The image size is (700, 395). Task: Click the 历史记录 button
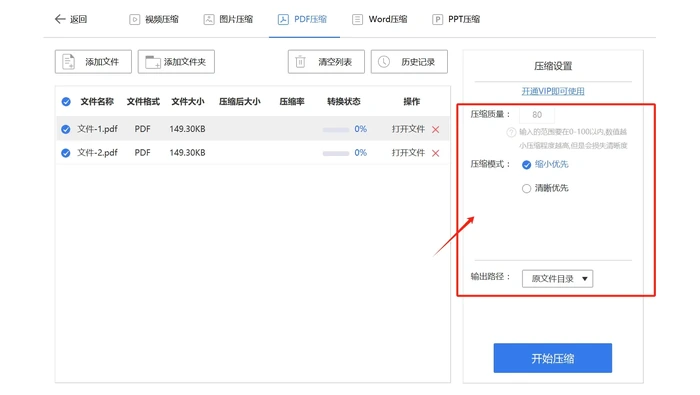(x=409, y=62)
